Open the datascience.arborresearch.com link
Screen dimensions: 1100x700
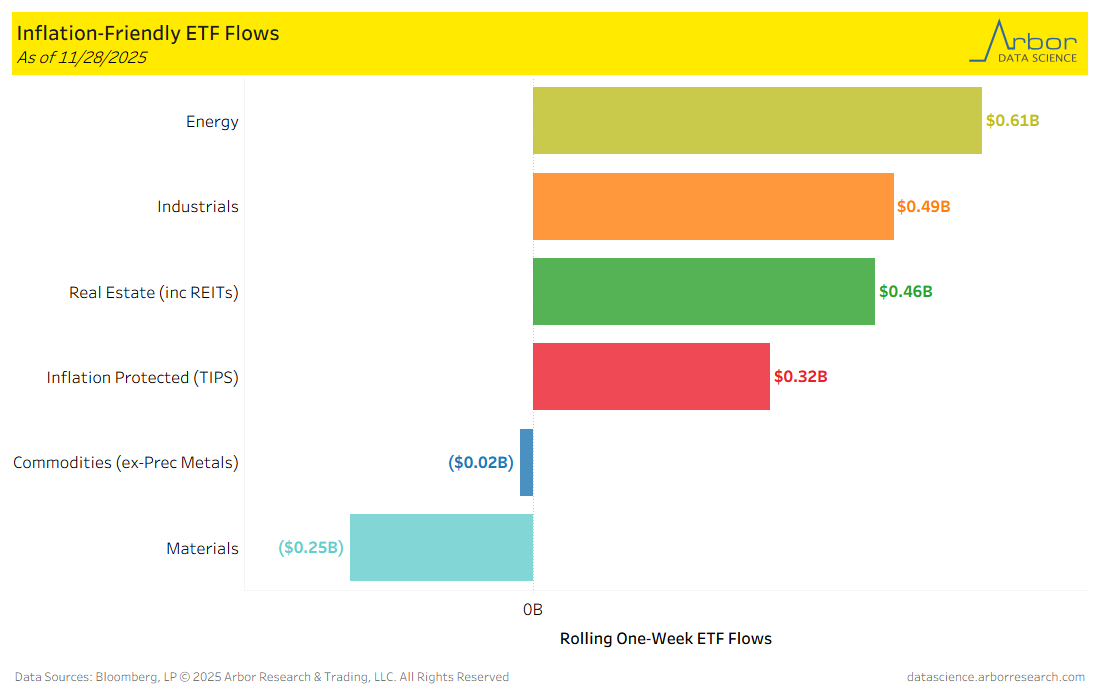pos(995,677)
